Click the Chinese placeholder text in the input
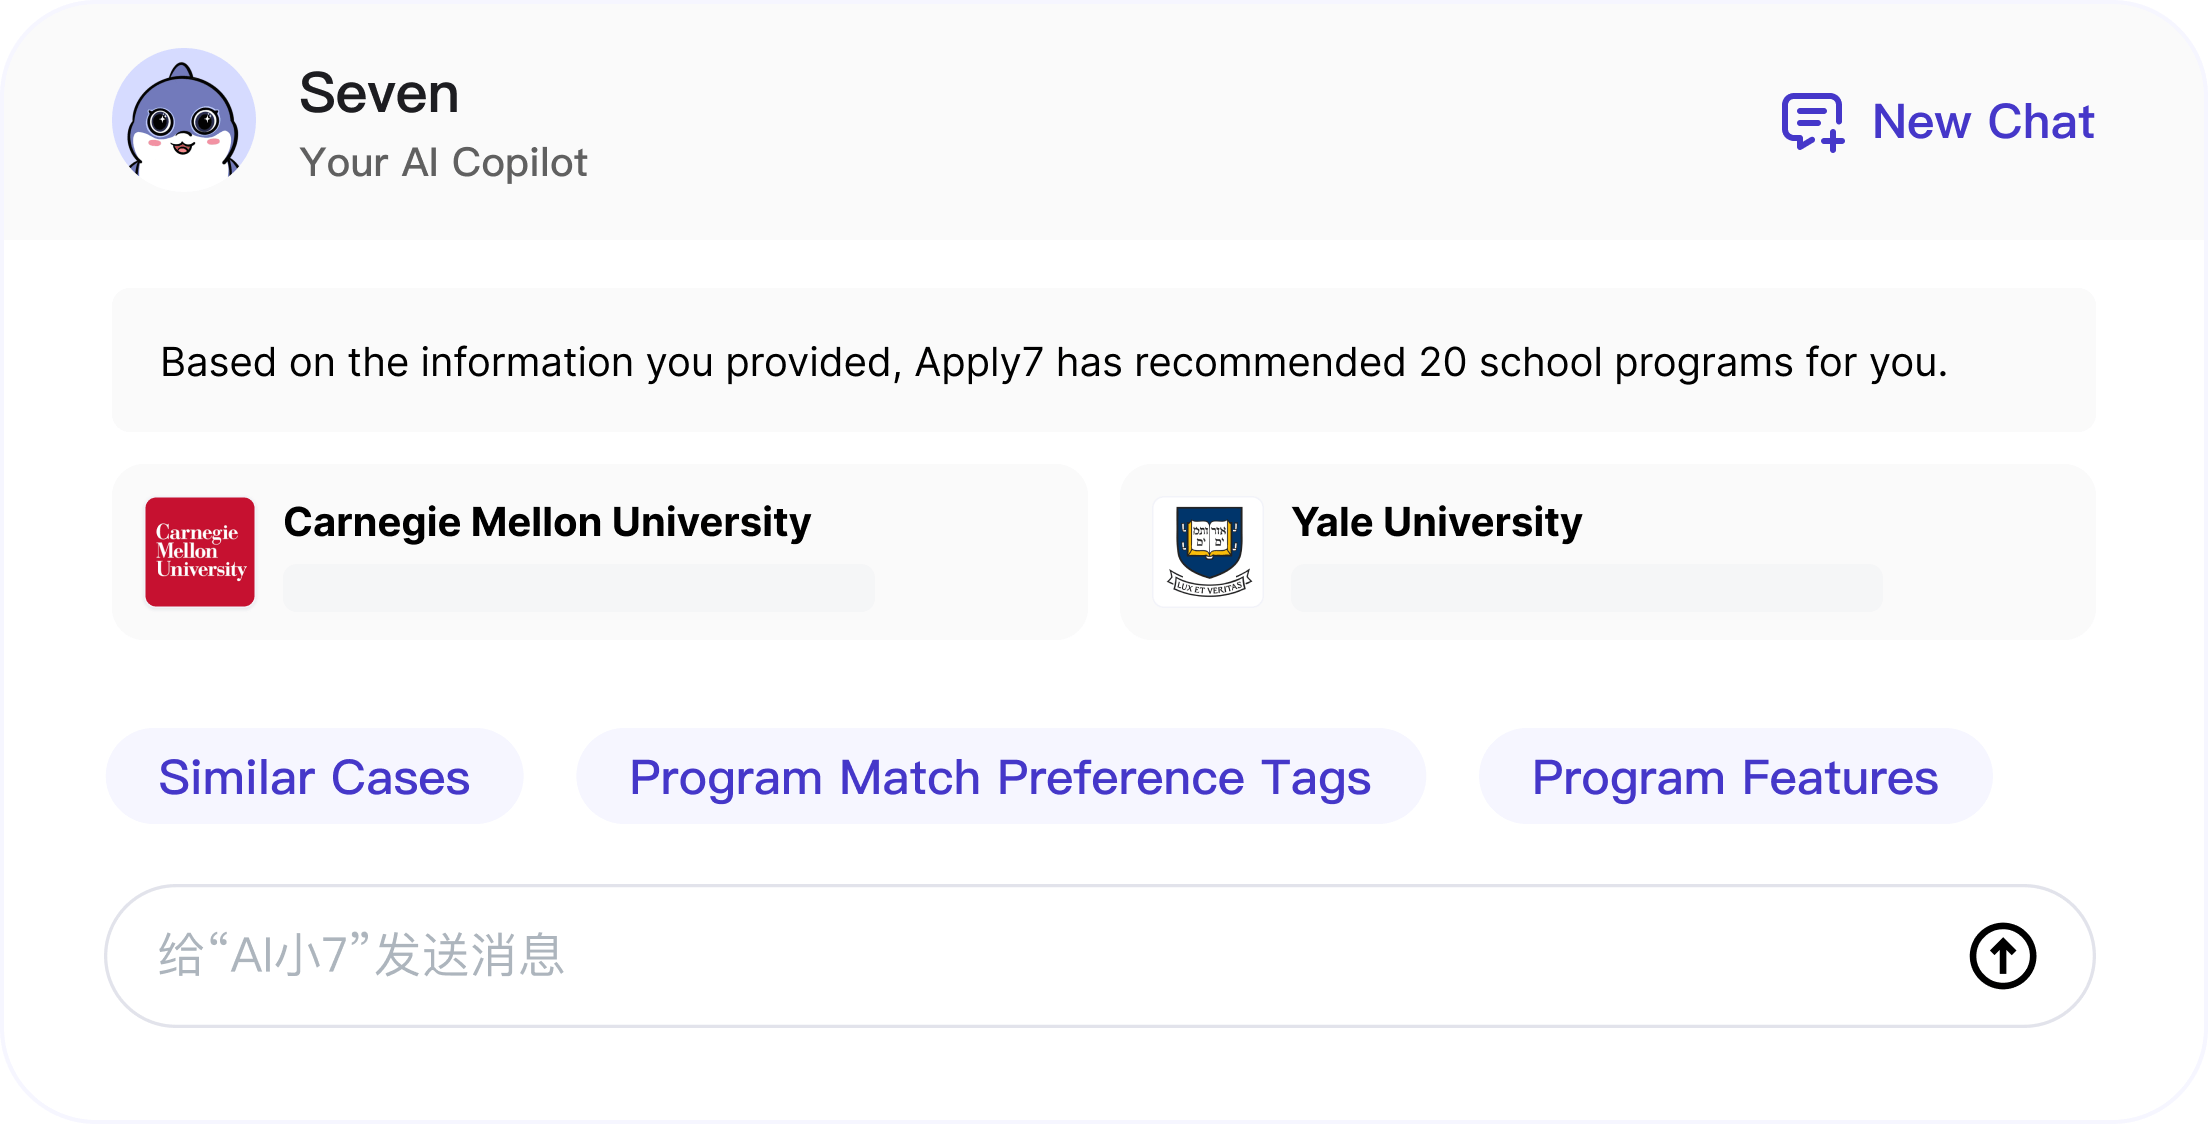 coord(362,955)
